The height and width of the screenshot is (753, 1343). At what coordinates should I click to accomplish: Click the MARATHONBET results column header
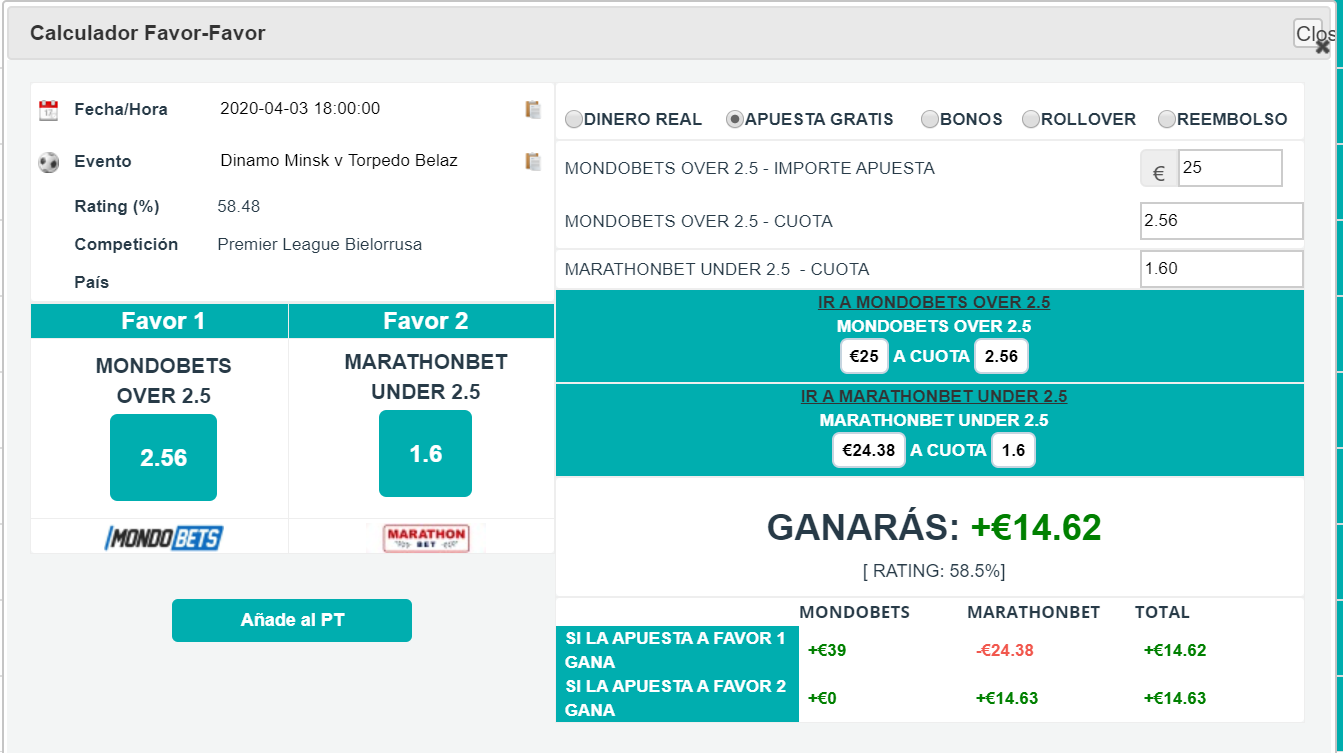click(x=1033, y=612)
